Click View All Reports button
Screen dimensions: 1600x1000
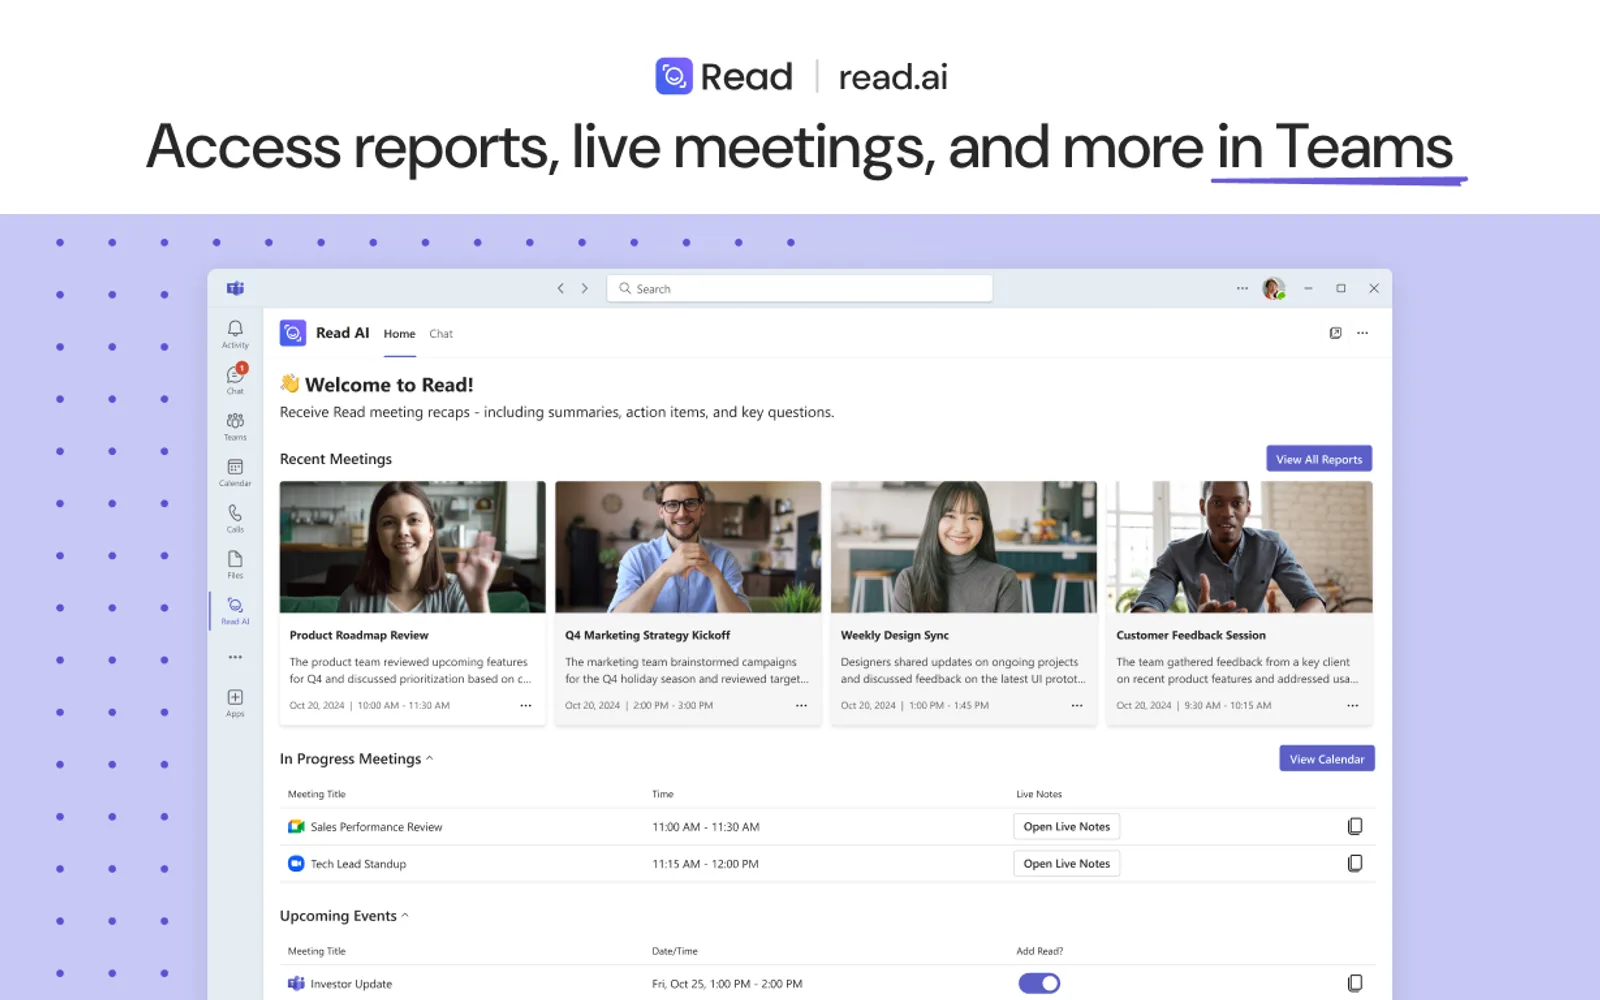coord(1319,459)
